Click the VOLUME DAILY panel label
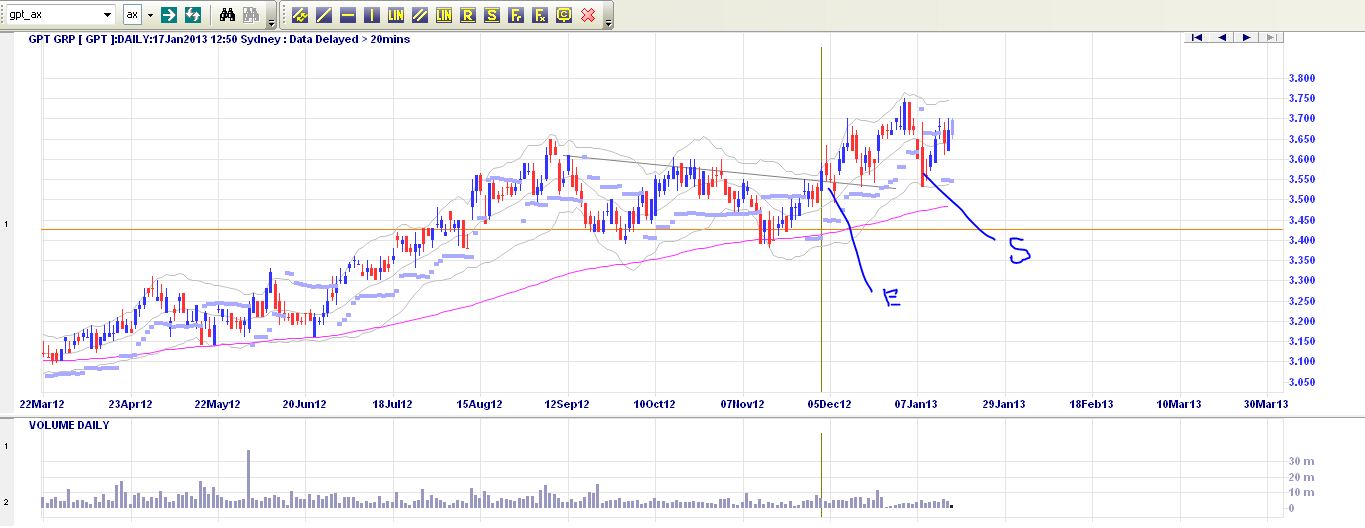 [69, 425]
